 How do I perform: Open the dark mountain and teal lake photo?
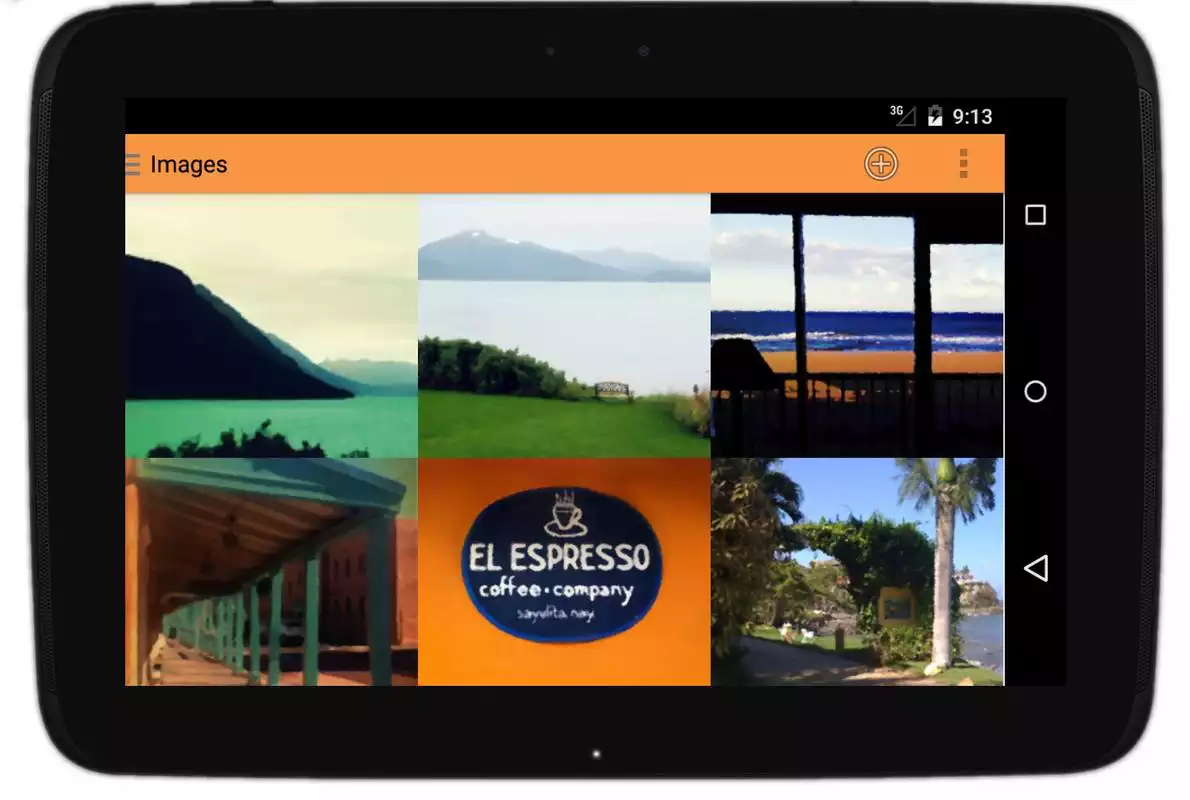pyautogui.click(x=272, y=326)
